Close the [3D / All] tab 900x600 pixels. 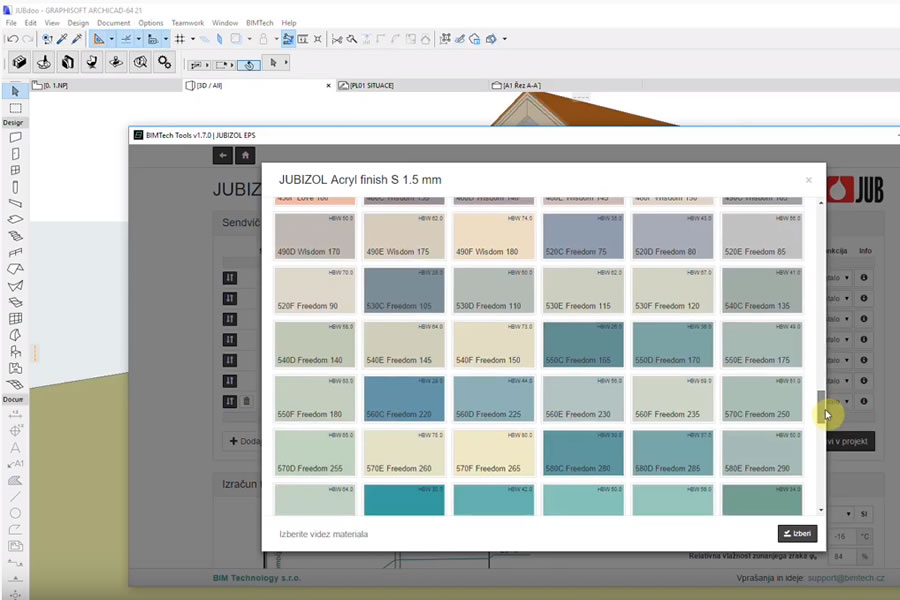click(x=328, y=86)
